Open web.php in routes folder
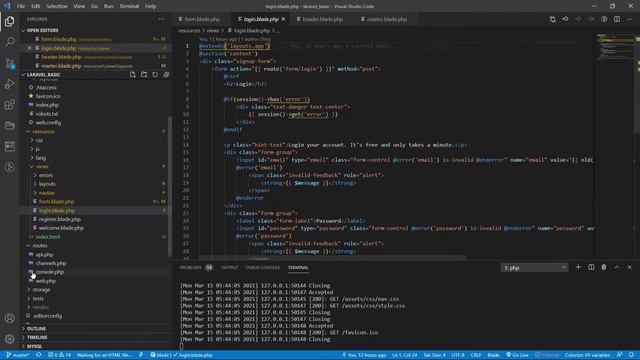The height and width of the screenshot is (360, 640). 45,281
